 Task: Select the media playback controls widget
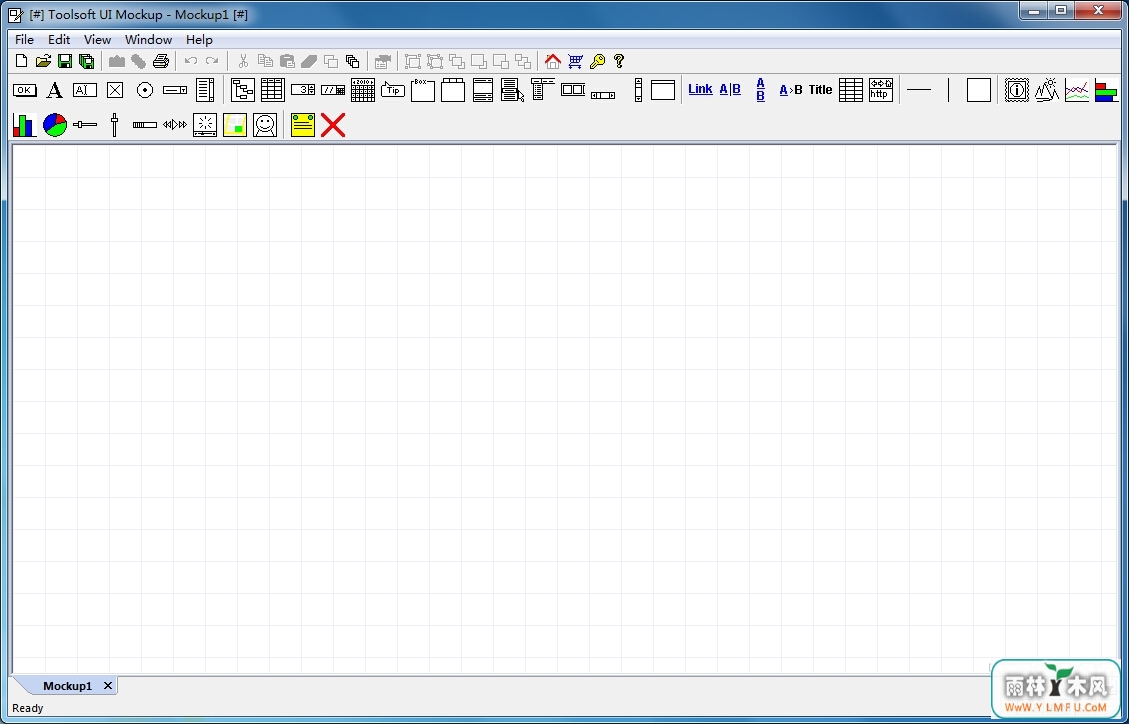(175, 125)
